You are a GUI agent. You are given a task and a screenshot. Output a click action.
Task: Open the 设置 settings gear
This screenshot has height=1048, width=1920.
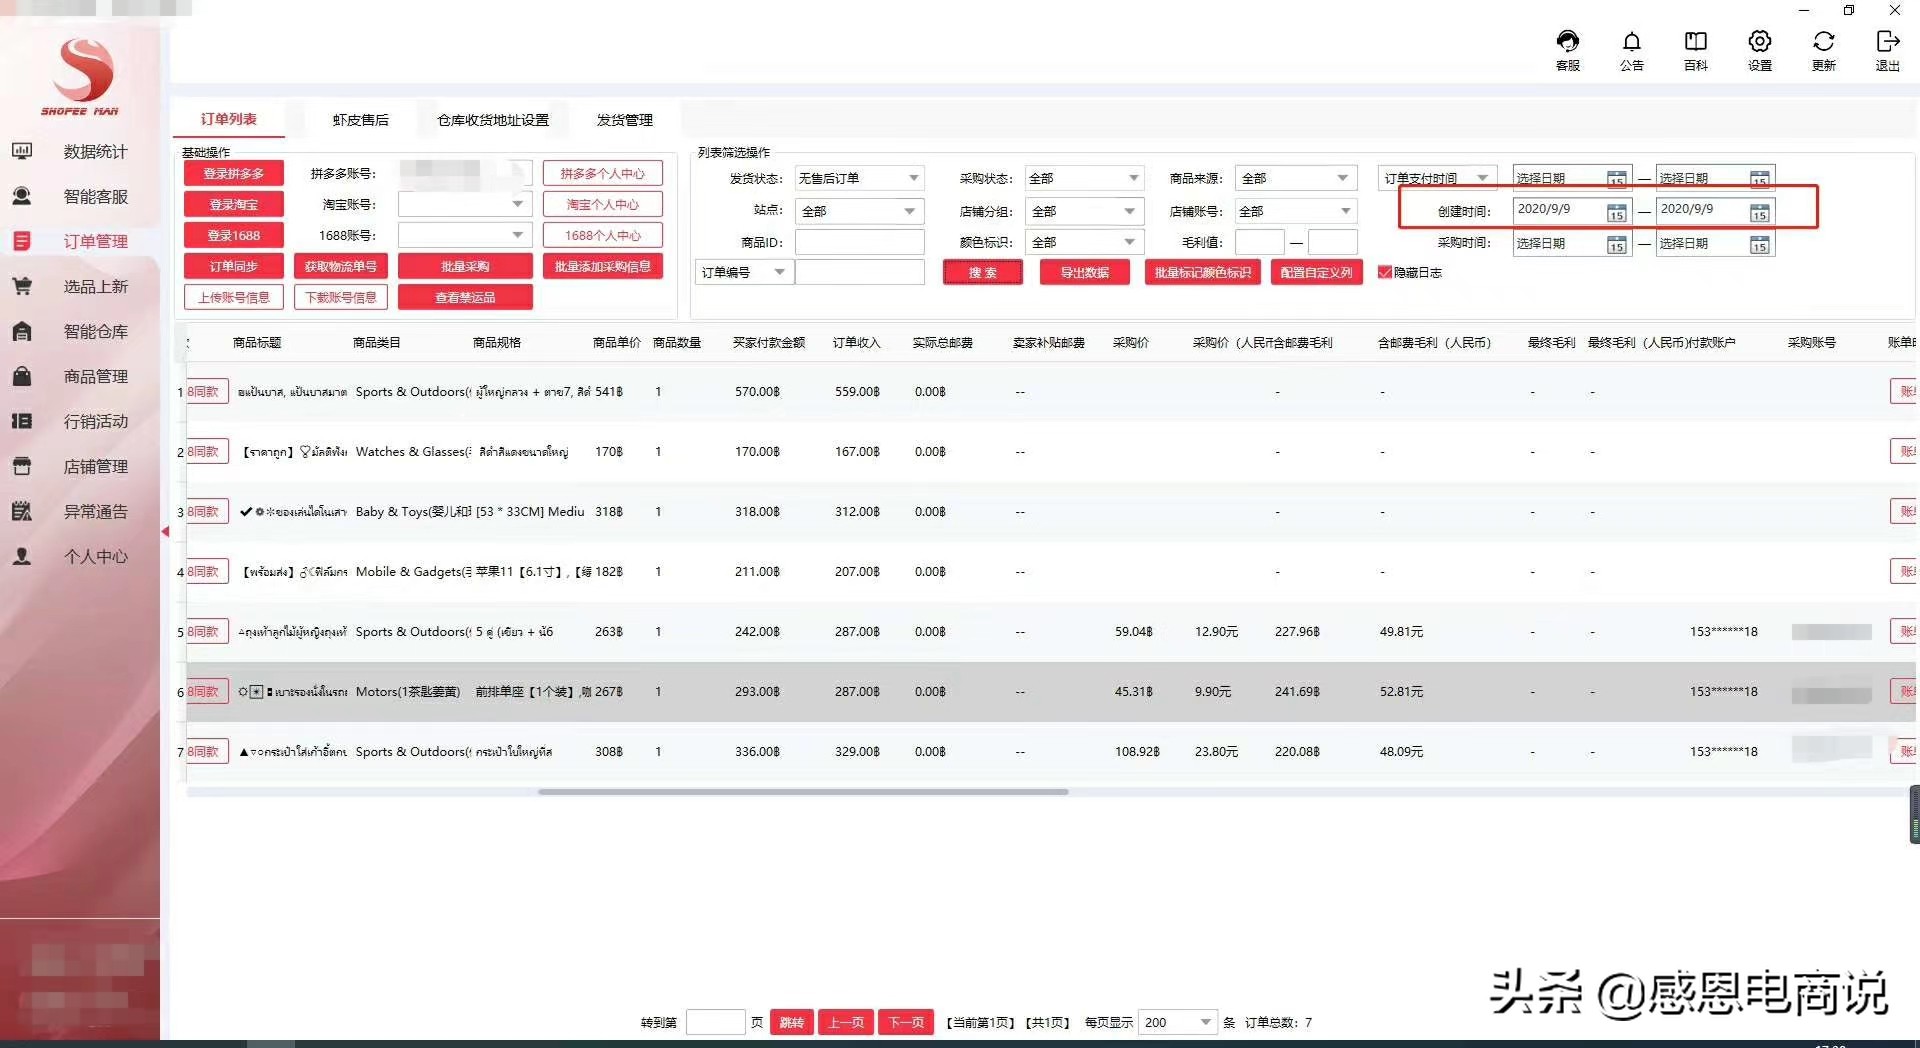[1759, 50]
